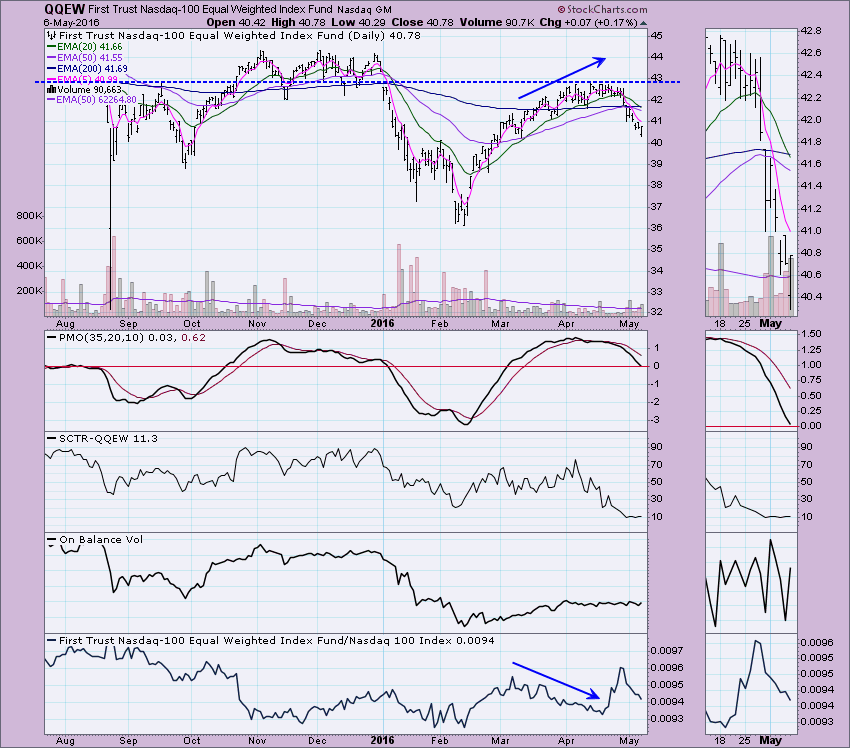850x748 pixels.
Task: Click the Open 40.42 value
Action: coord(236,23)
